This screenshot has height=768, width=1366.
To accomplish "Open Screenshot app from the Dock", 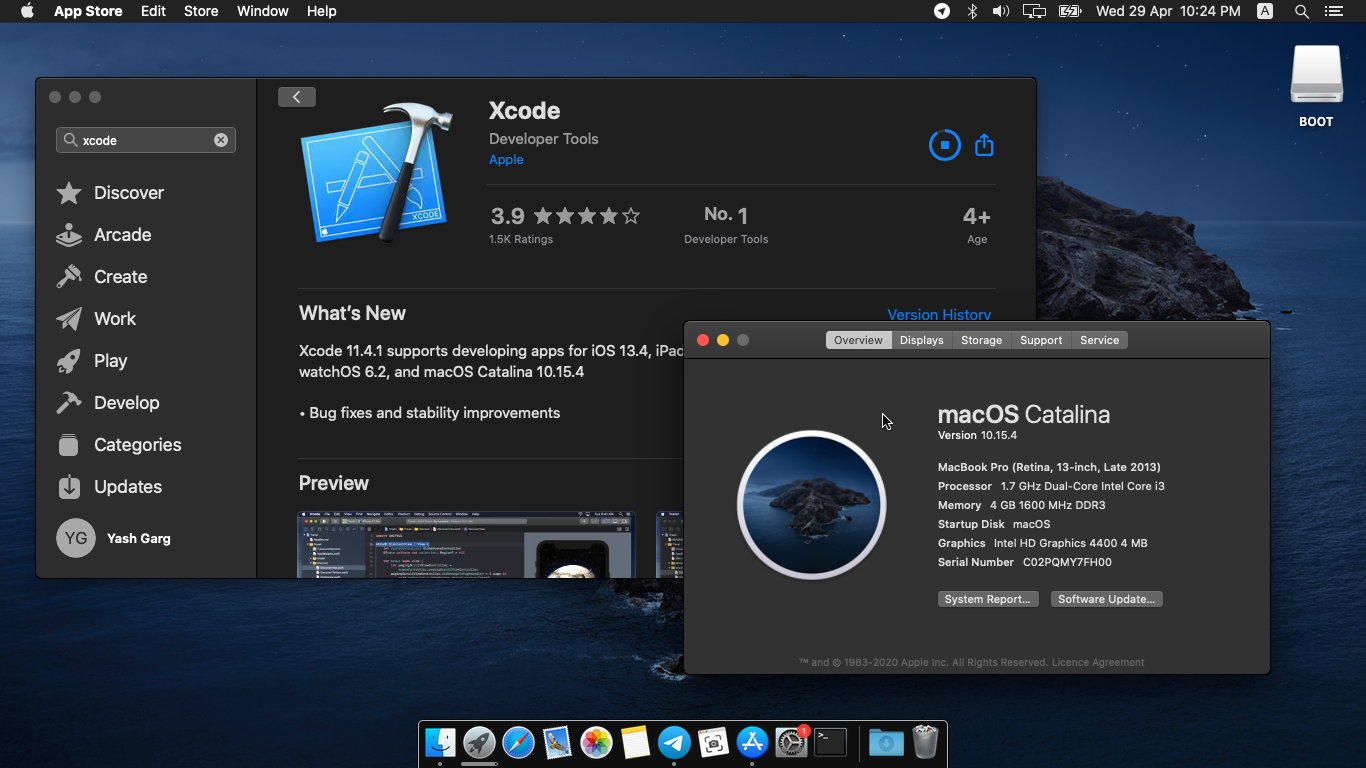I will click(713, 742).
